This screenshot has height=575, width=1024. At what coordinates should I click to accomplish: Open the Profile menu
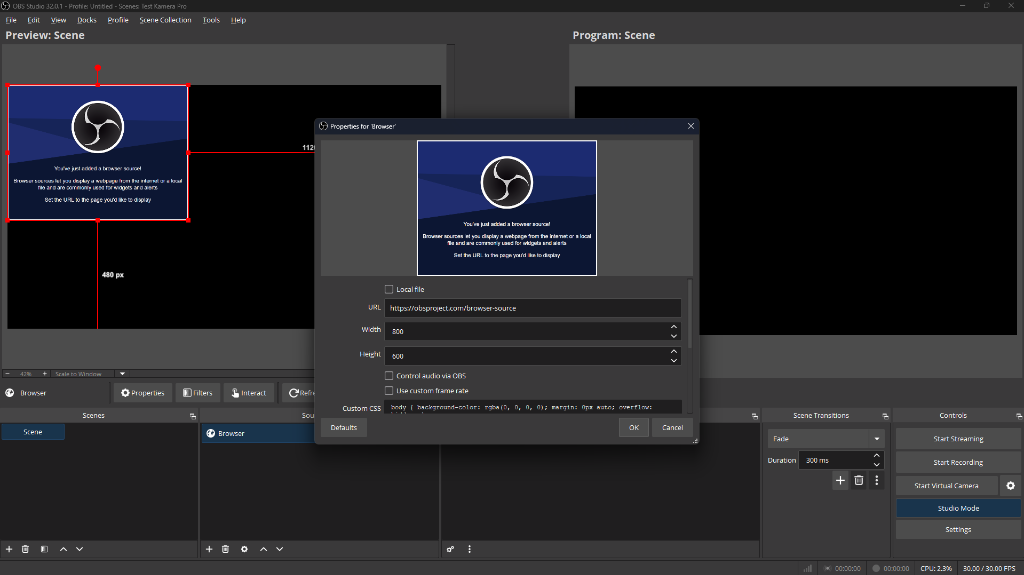pyautogui.click(x=118, y=20)
